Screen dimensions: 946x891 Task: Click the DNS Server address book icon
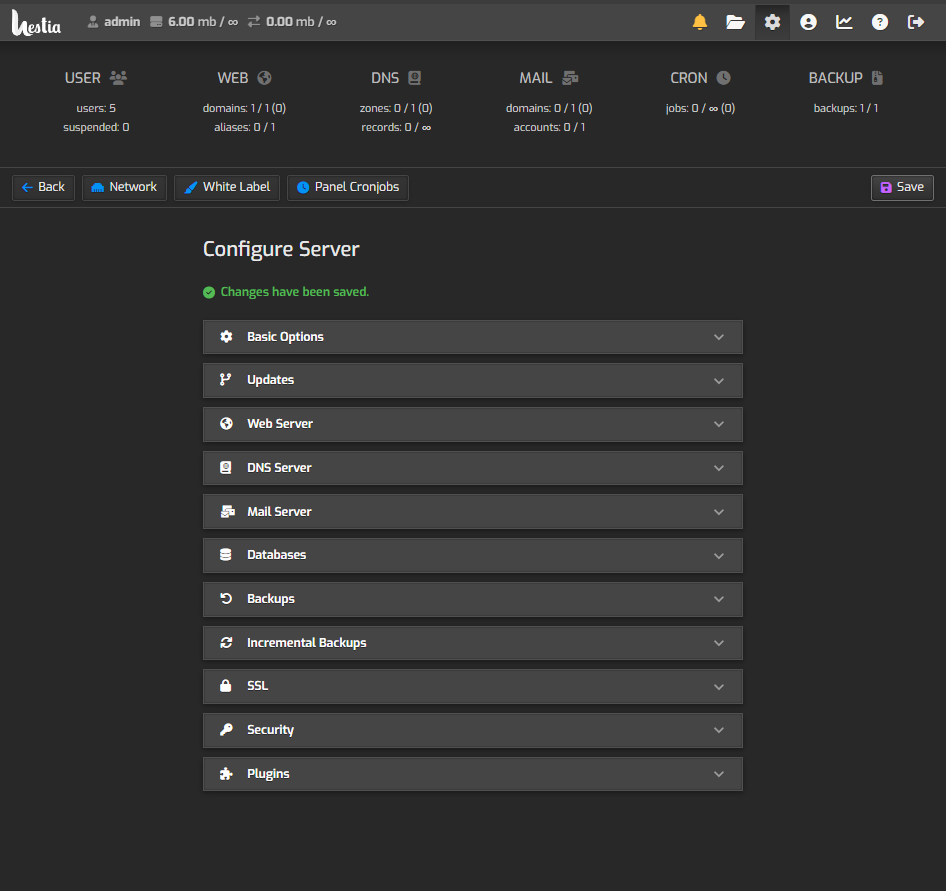[x=226, y=468]
